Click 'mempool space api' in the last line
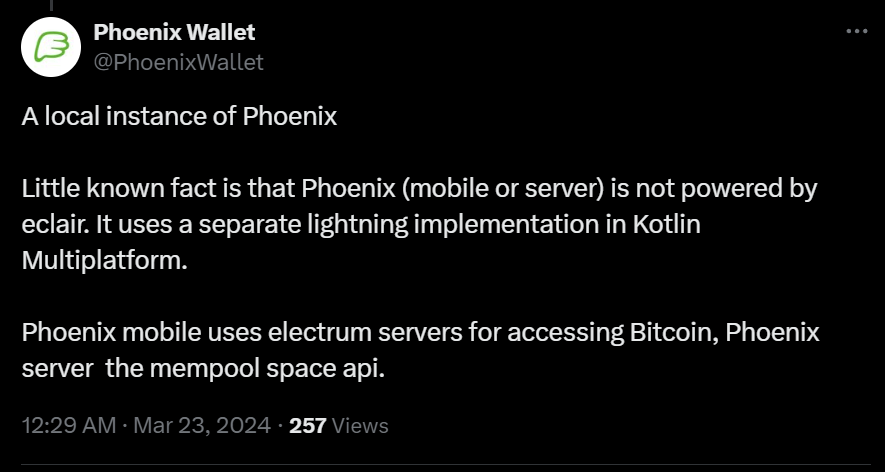Viewport: 885px width, 472px height. pos(268,369)
